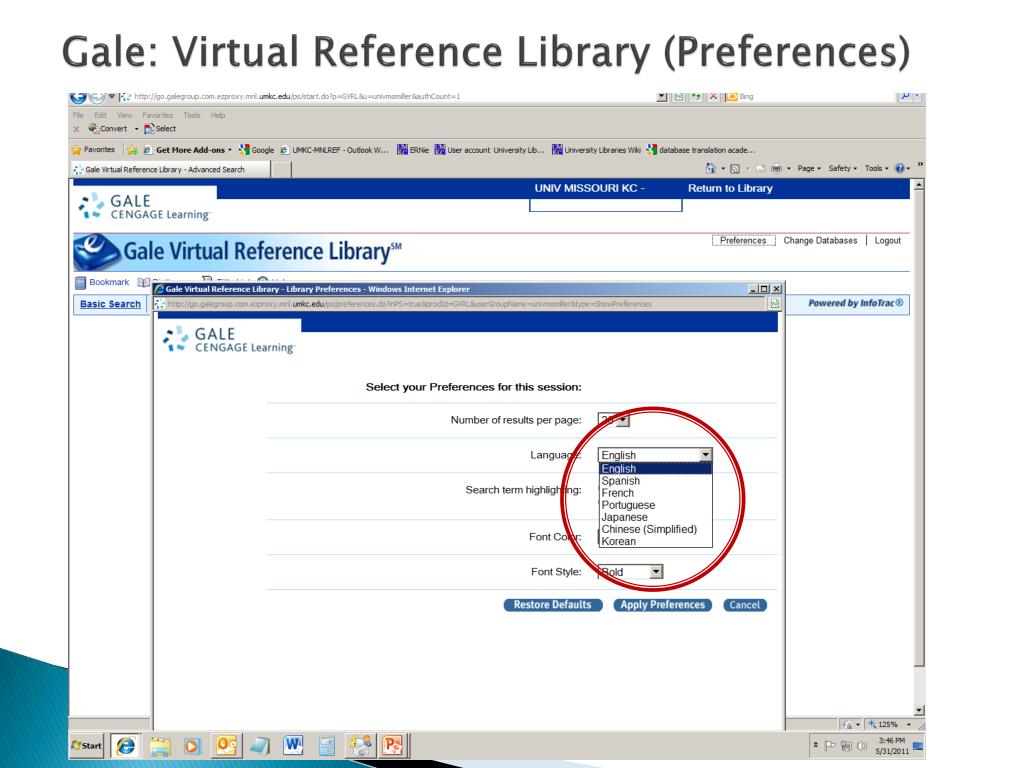Open the Tools command bar menu
This screenshot has width=1024, height=768.
(x=876, y=168)
